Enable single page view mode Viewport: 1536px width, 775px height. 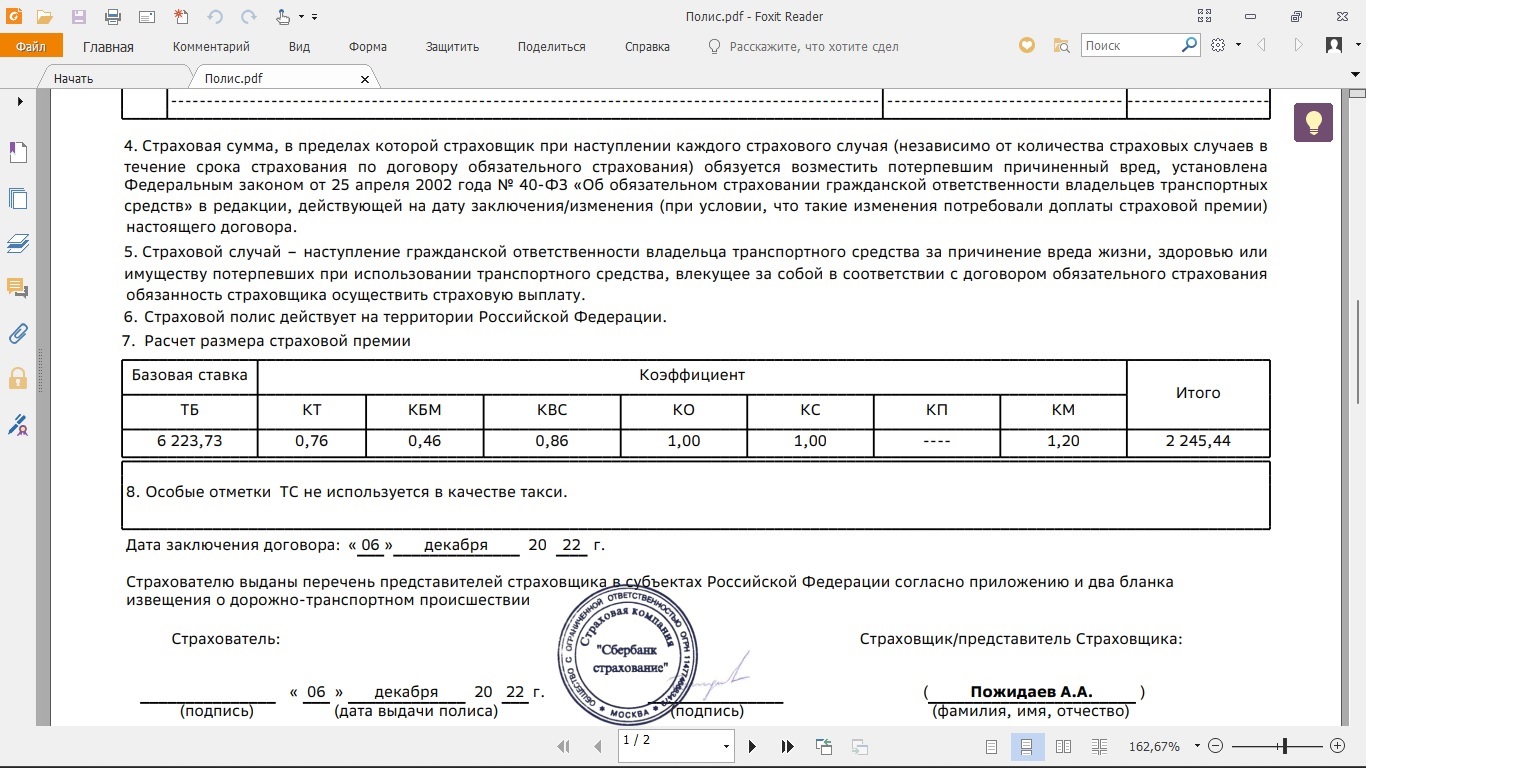992,746
